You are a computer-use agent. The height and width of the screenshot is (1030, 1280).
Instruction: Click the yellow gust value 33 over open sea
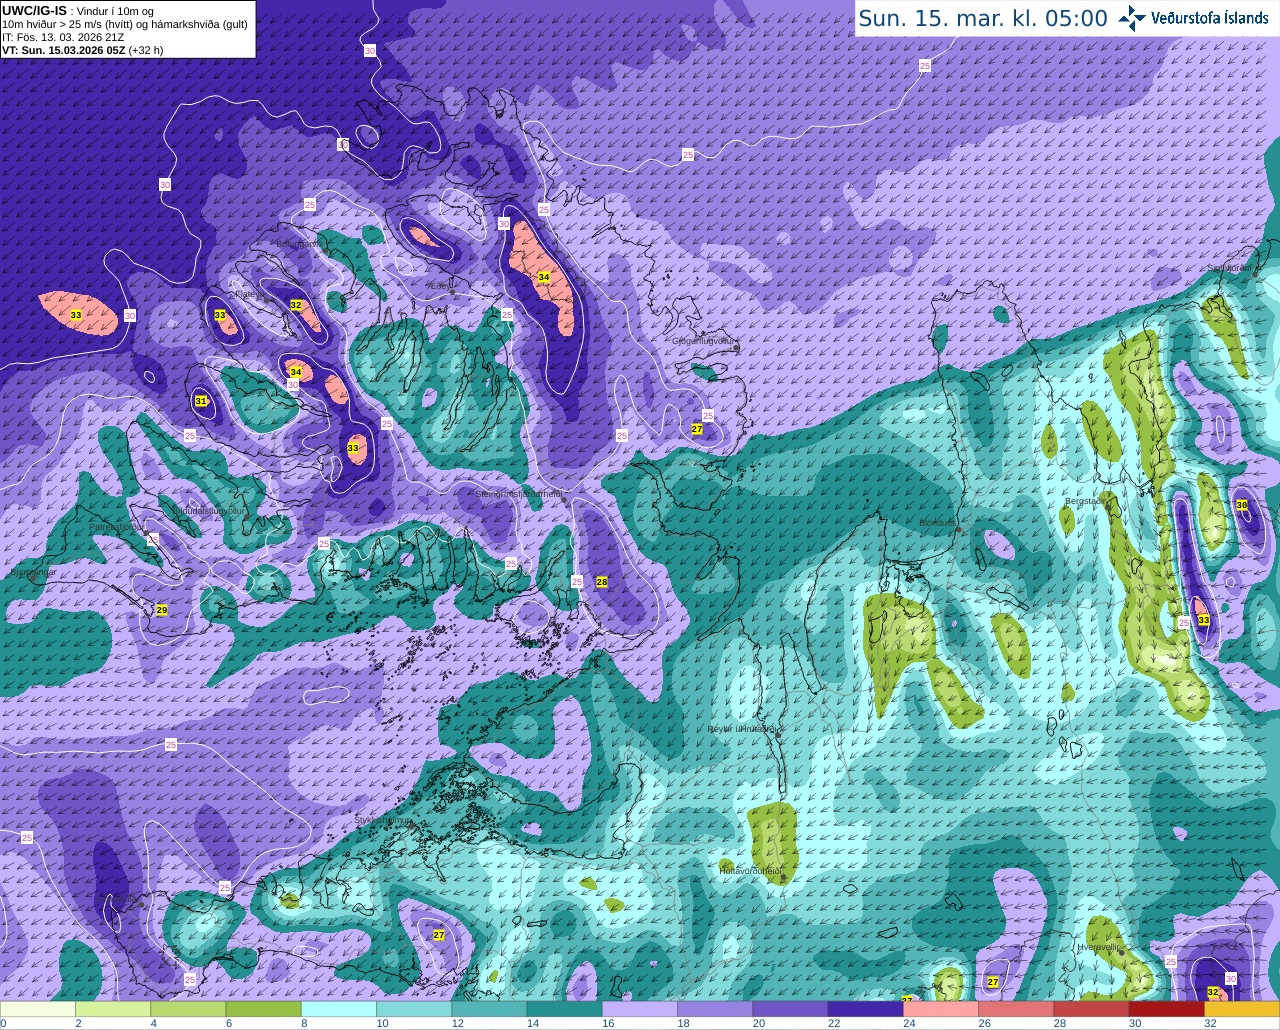point(76,315)
